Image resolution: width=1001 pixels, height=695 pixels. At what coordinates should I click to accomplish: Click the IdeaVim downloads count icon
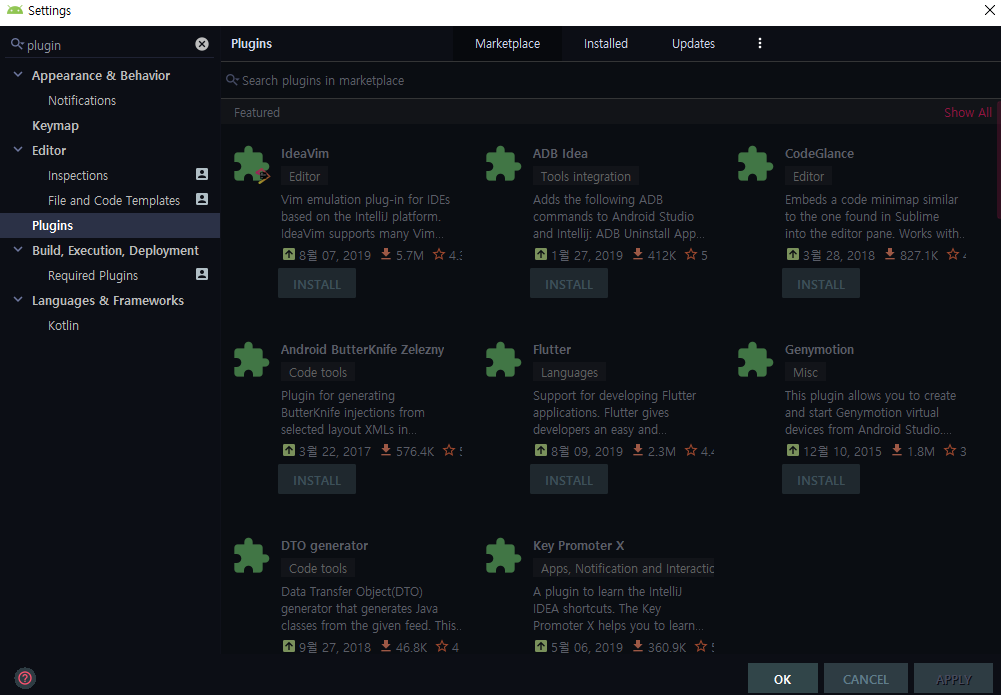tap(386, 255)
